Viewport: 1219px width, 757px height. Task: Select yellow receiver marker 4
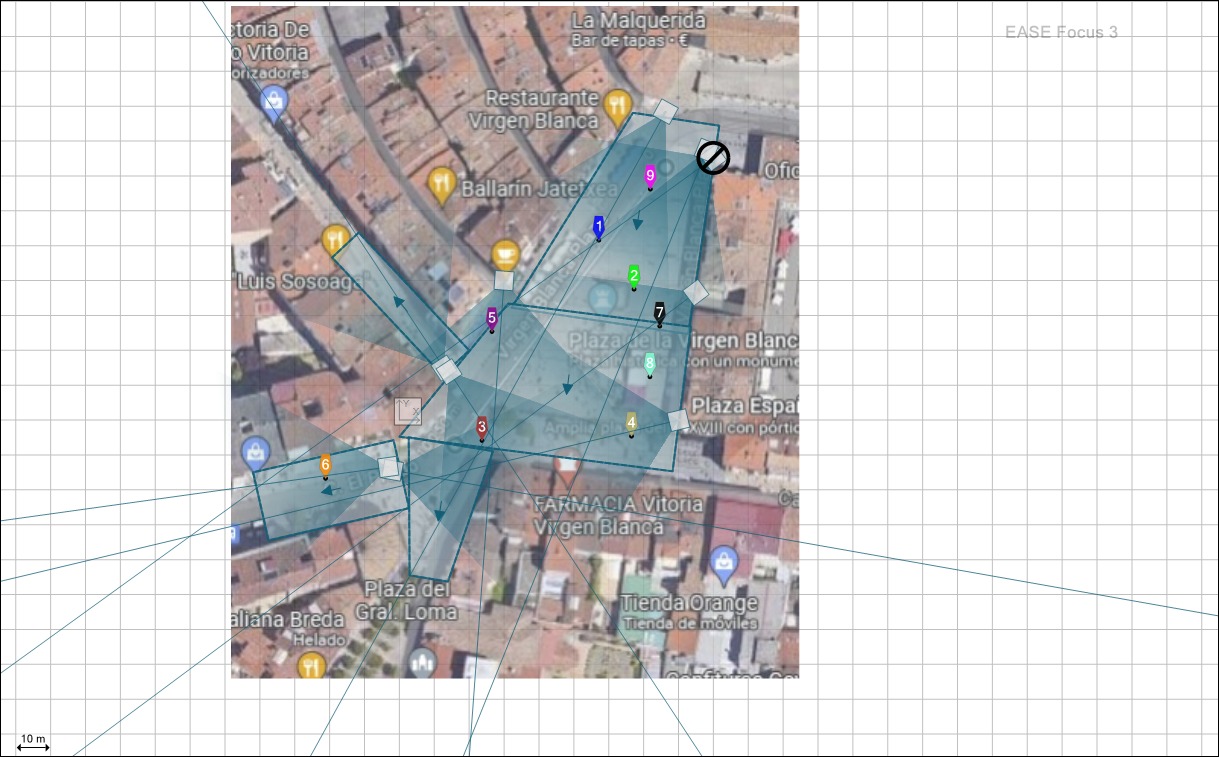[631, 423]
